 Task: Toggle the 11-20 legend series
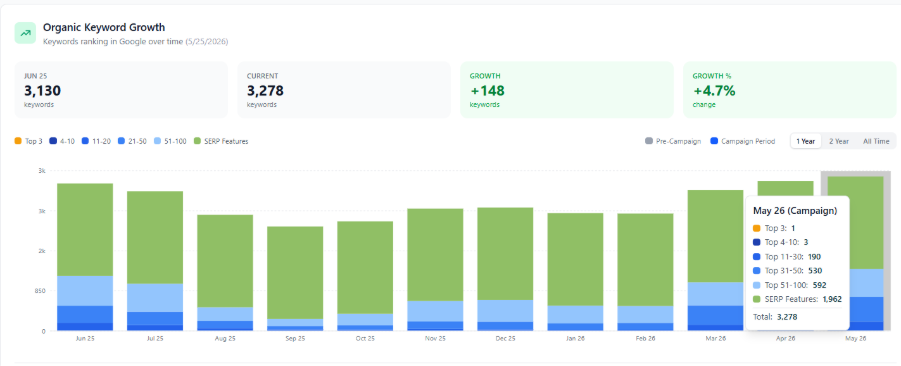96,141
